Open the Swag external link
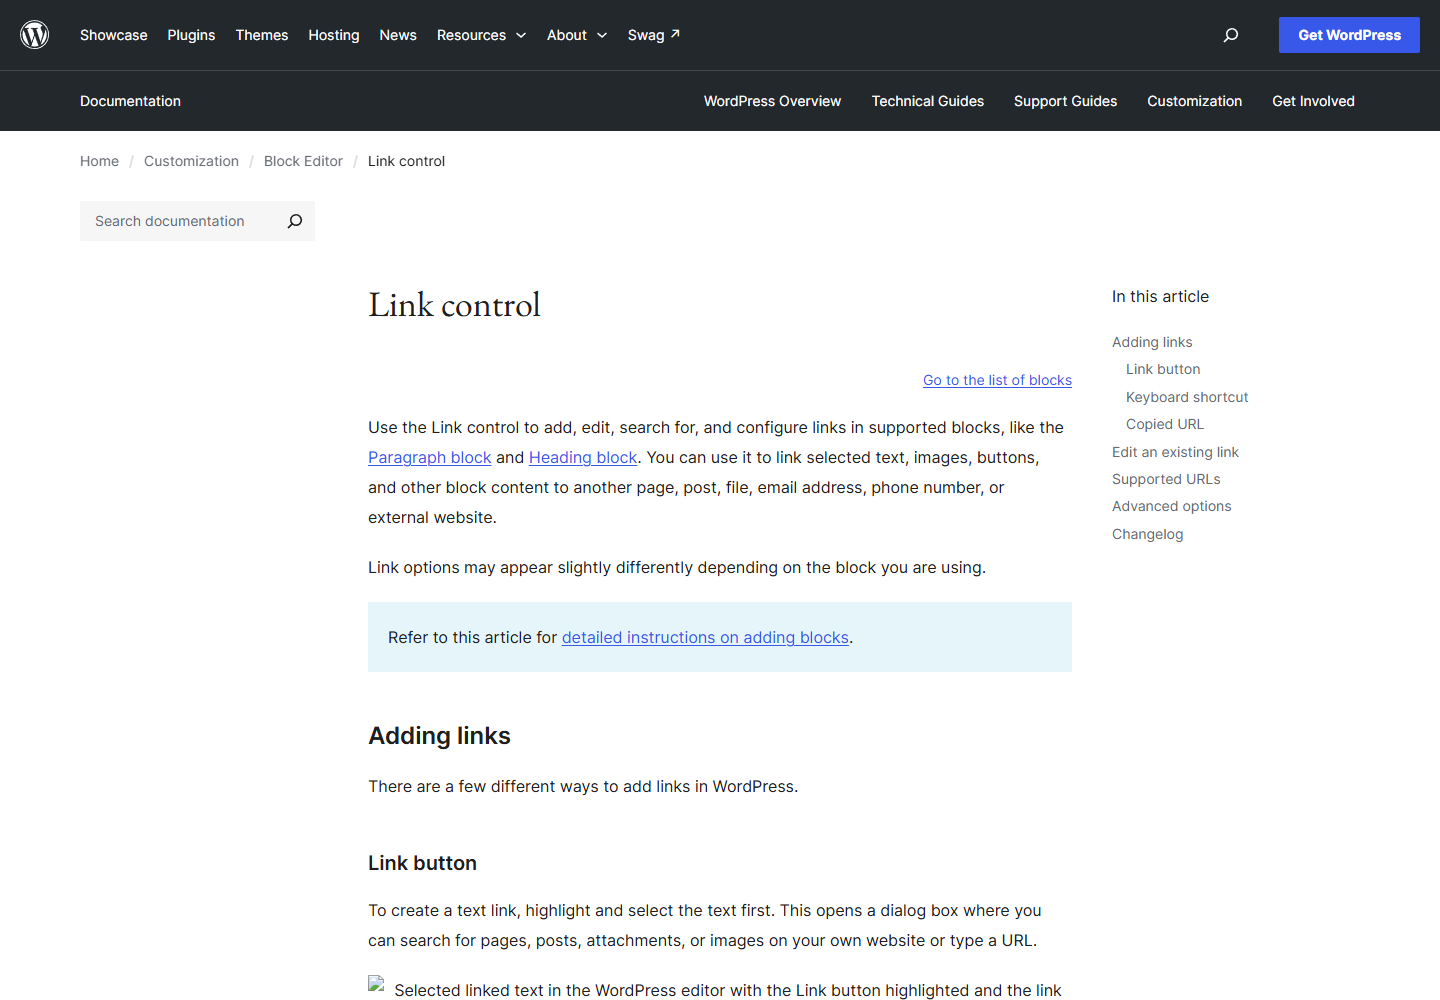 (x=654, y=35)
